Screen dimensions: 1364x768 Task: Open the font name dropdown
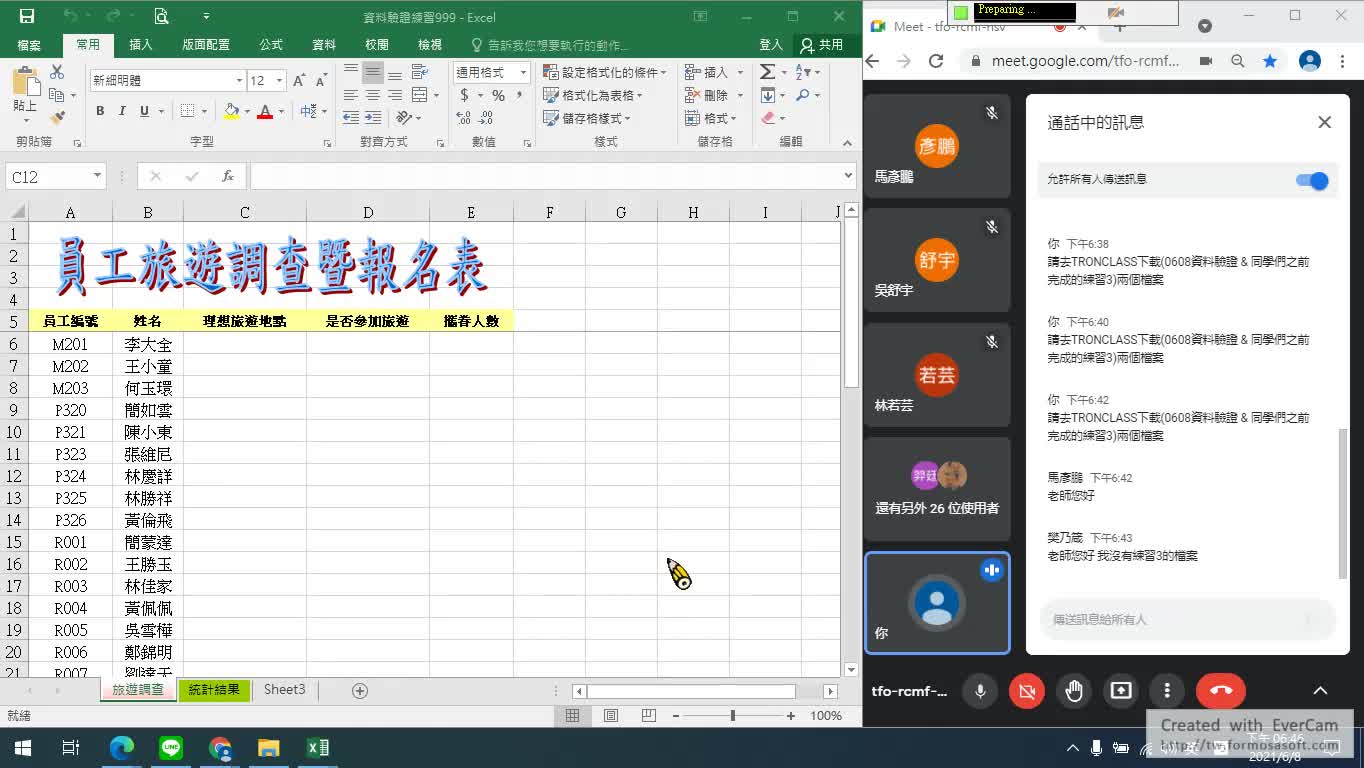click(239, 80)
